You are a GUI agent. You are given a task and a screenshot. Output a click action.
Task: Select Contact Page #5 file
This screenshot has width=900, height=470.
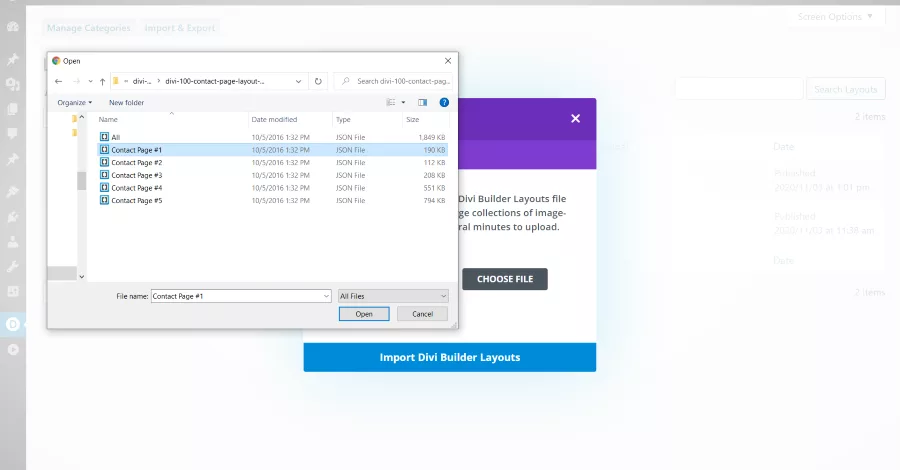(x=273, y=200)
